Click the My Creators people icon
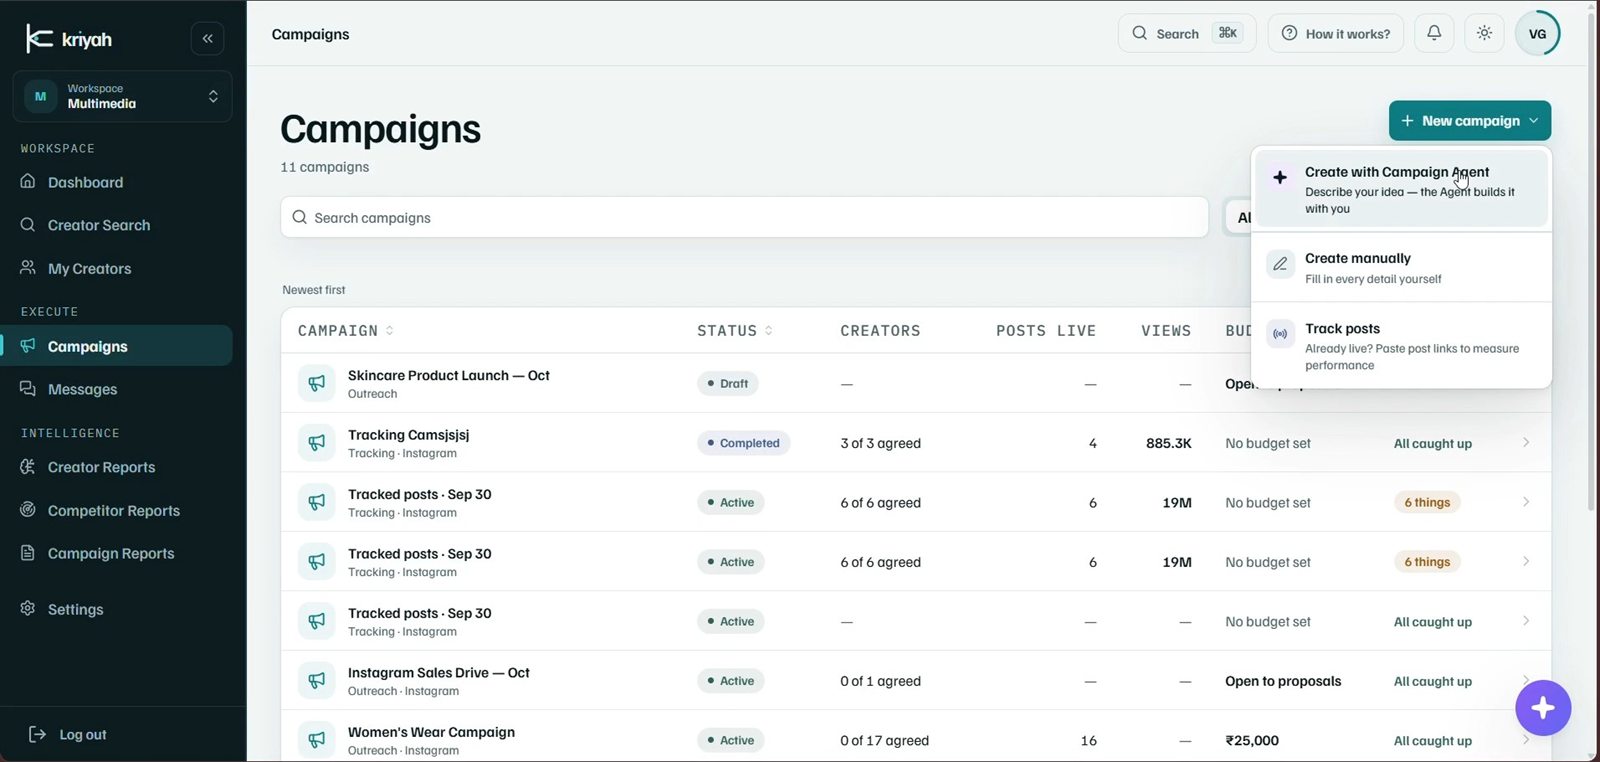Viewport: 1600px width, 762px height. tap(28, 267)
